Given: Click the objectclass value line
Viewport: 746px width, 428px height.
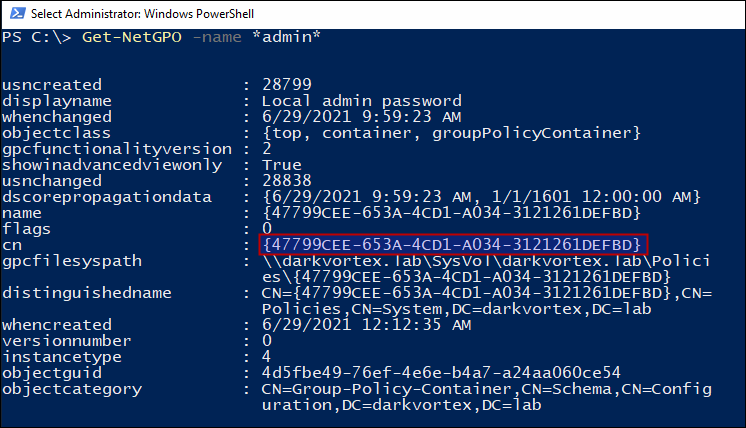Looking at the screenshot, I should pyautogui.click(x=452, y=133).
